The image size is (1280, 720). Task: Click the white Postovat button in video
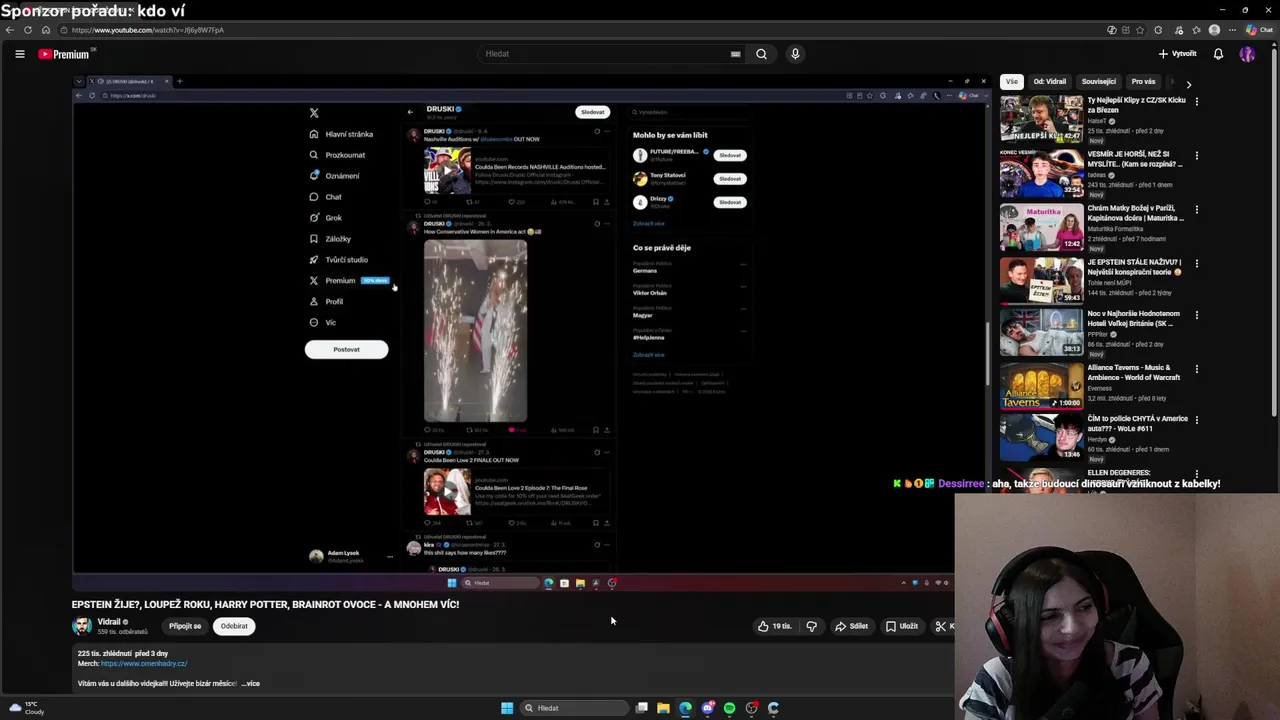click(x=346, y=349)
